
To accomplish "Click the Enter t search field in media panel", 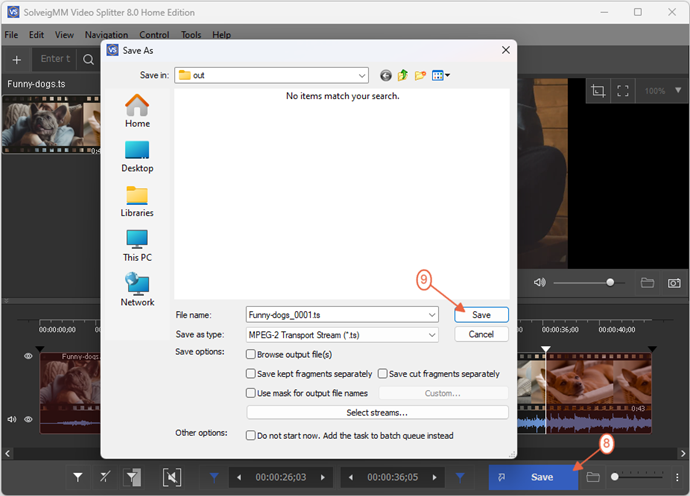I will coord(55,59).
